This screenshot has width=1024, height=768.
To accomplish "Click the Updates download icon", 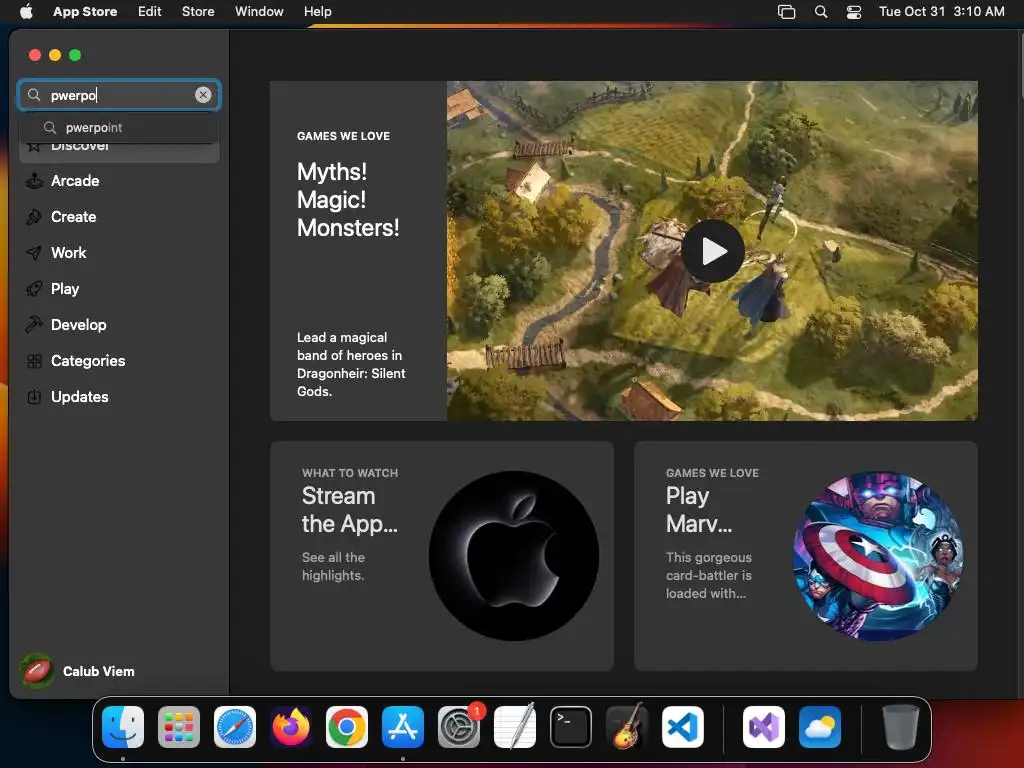I will pyautogui.click(x=34, y=396).
